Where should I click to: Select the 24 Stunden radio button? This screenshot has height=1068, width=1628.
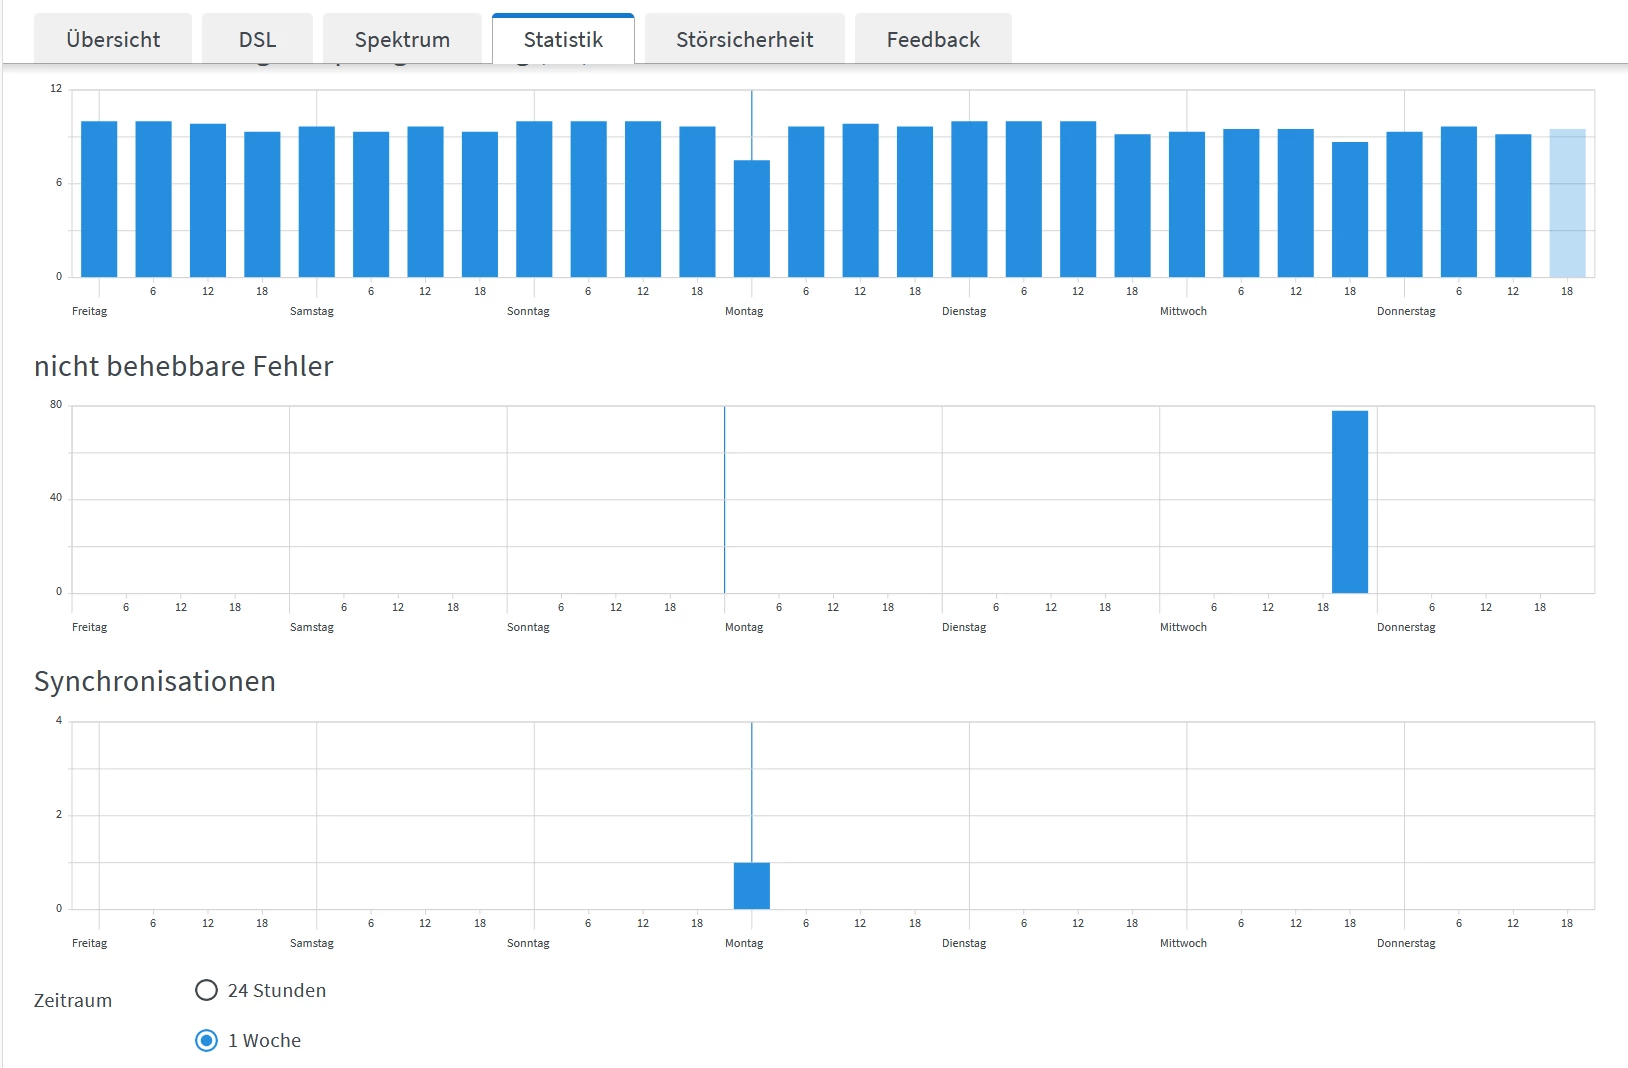(206, 990)
